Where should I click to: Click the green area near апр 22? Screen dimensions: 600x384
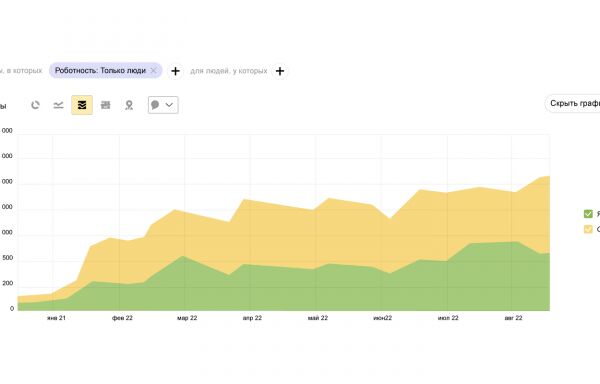pyautogui.click(x=253, y=291)
